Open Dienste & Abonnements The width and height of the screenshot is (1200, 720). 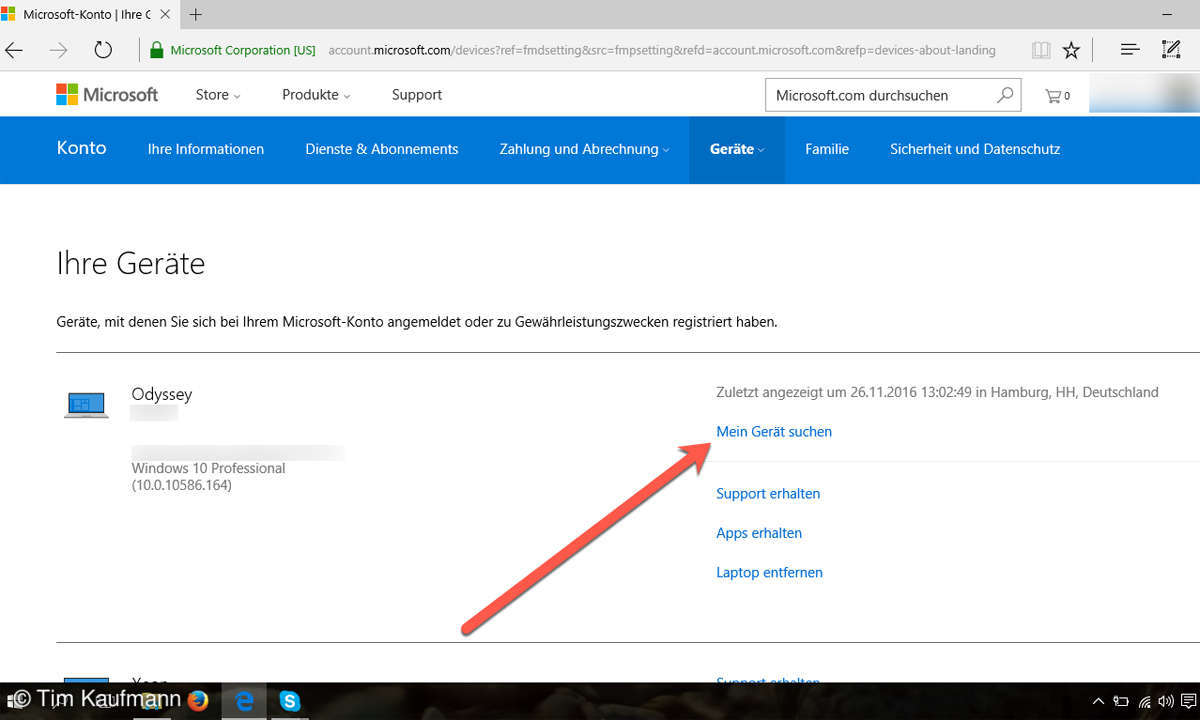382,149
